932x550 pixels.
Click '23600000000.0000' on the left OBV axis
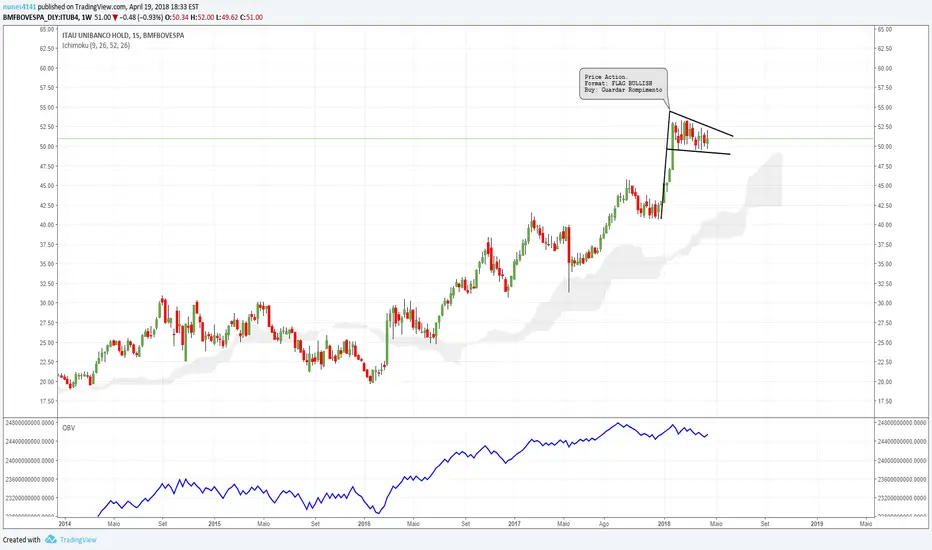[30, 479]
